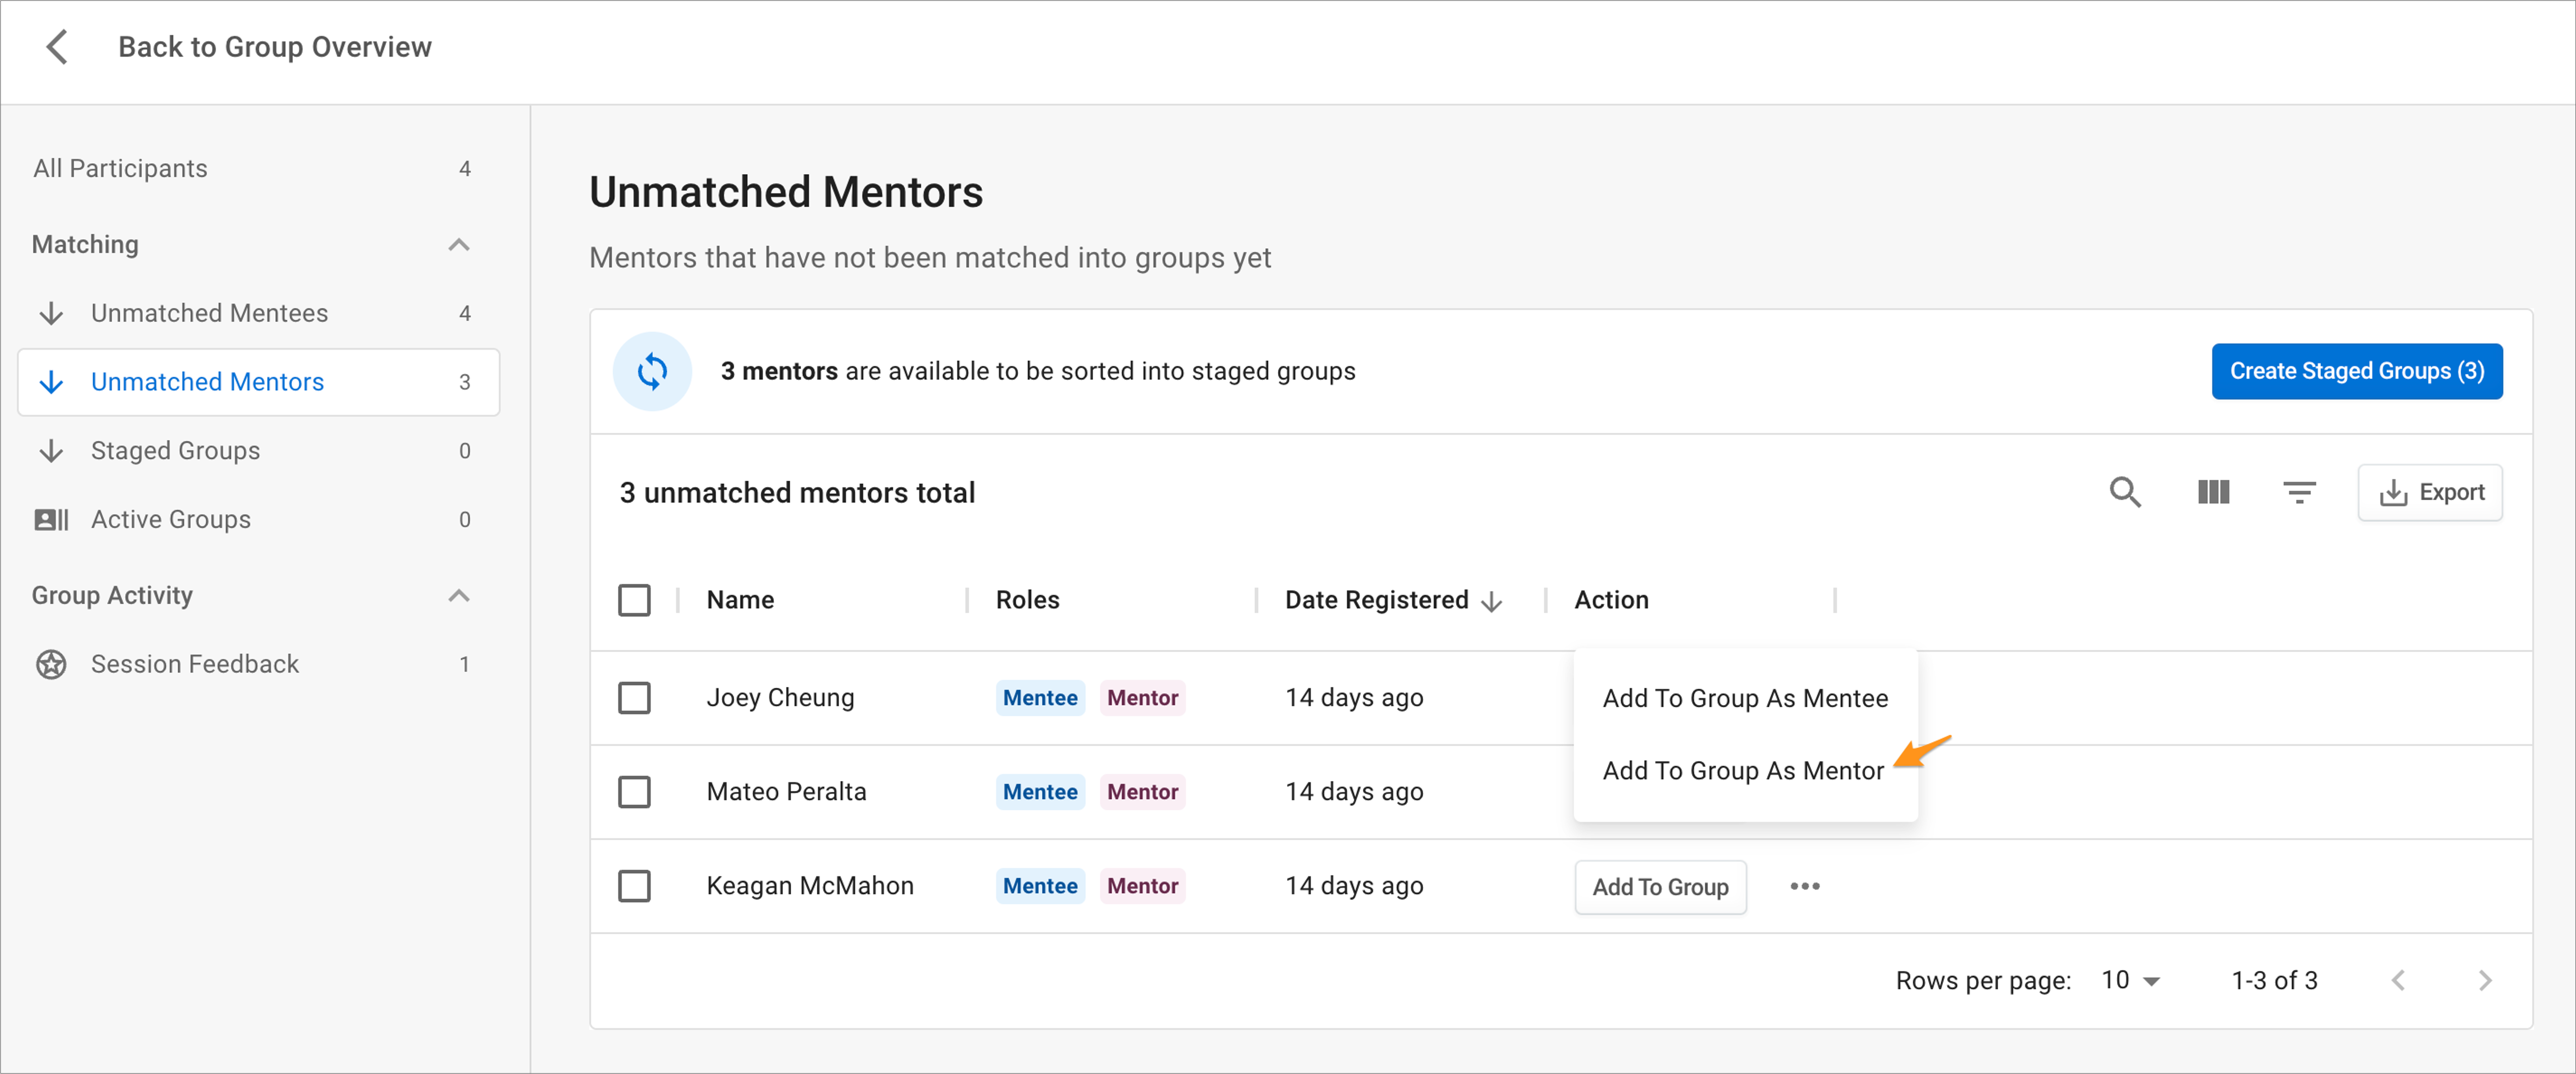Image resolution: width=2576 pixels, height=1074 pixels.
Task: Click the Unmatched Mentees arrow icon
Action: click(x=51, y=314)
